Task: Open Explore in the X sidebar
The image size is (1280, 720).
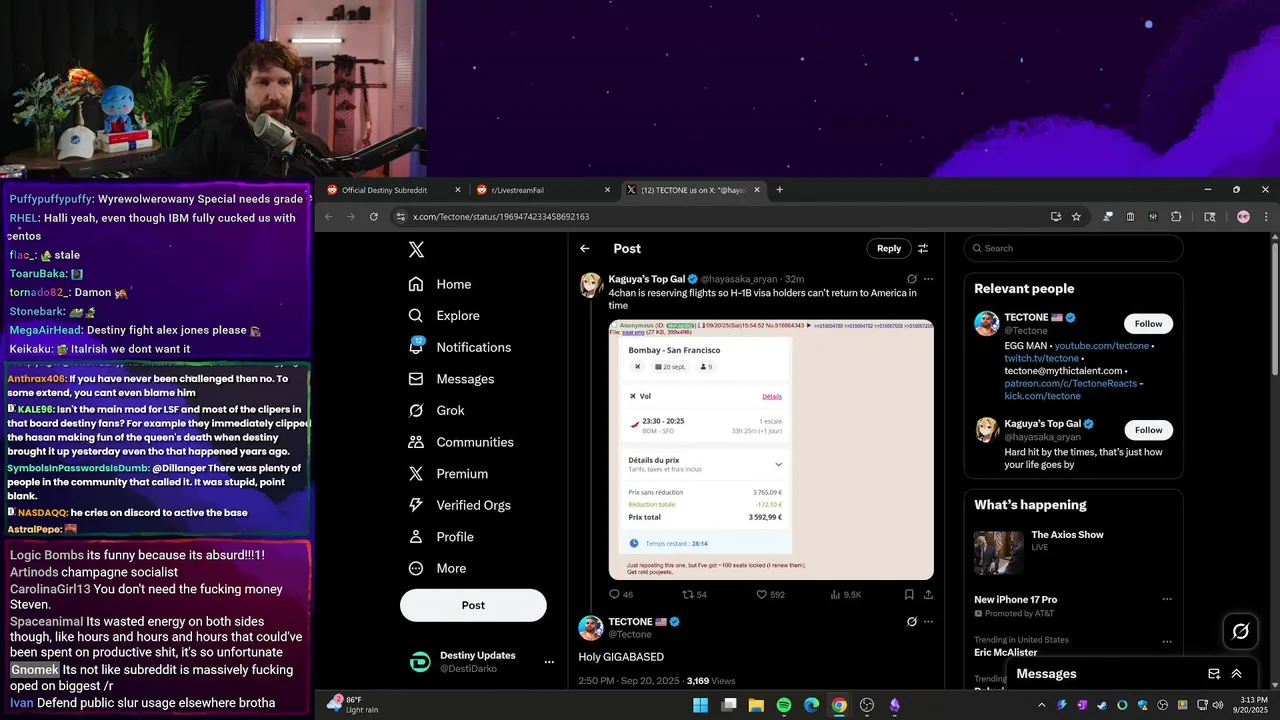Action: tap(444, 315)
